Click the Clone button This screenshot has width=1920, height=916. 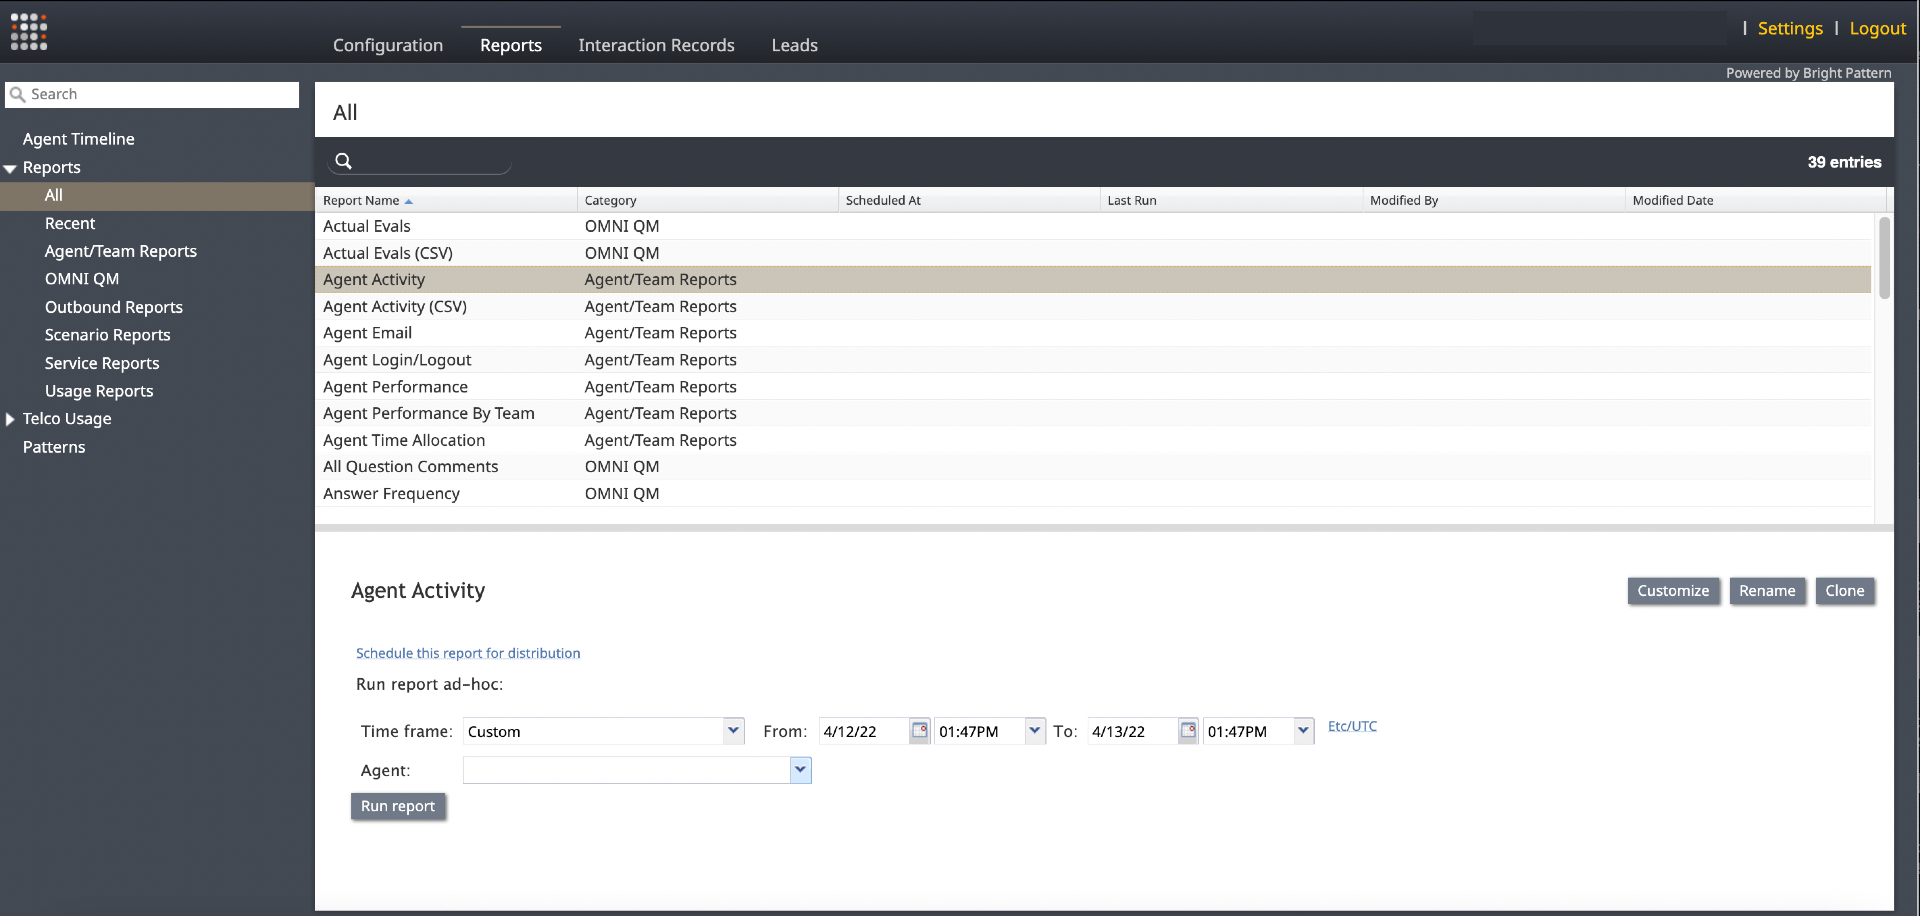pyautogui.click(x=1844, y=591)
